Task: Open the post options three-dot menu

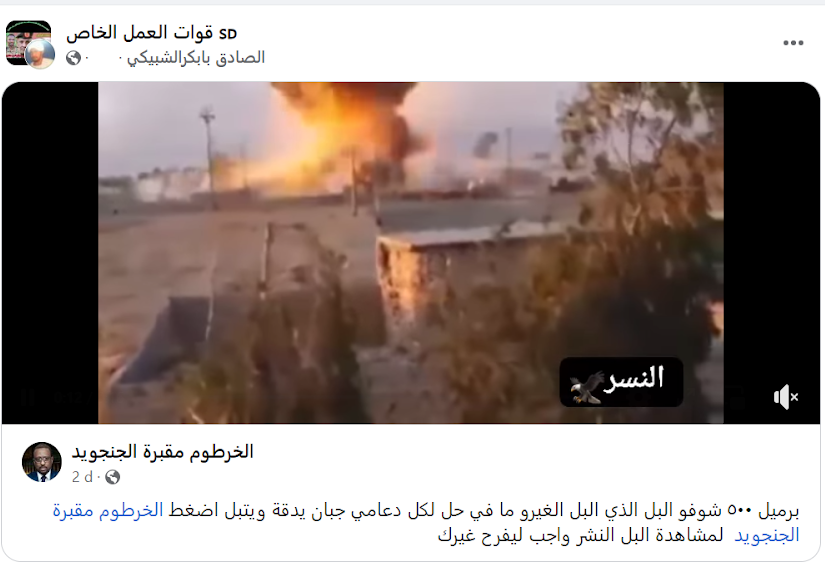Action: (793, 43)
